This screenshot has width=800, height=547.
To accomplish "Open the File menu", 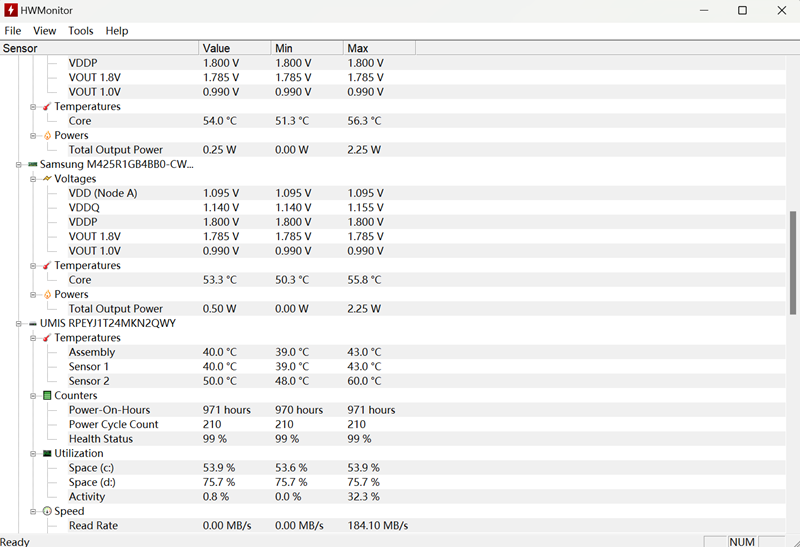I will pyautogui.click(x=12, y=31).
